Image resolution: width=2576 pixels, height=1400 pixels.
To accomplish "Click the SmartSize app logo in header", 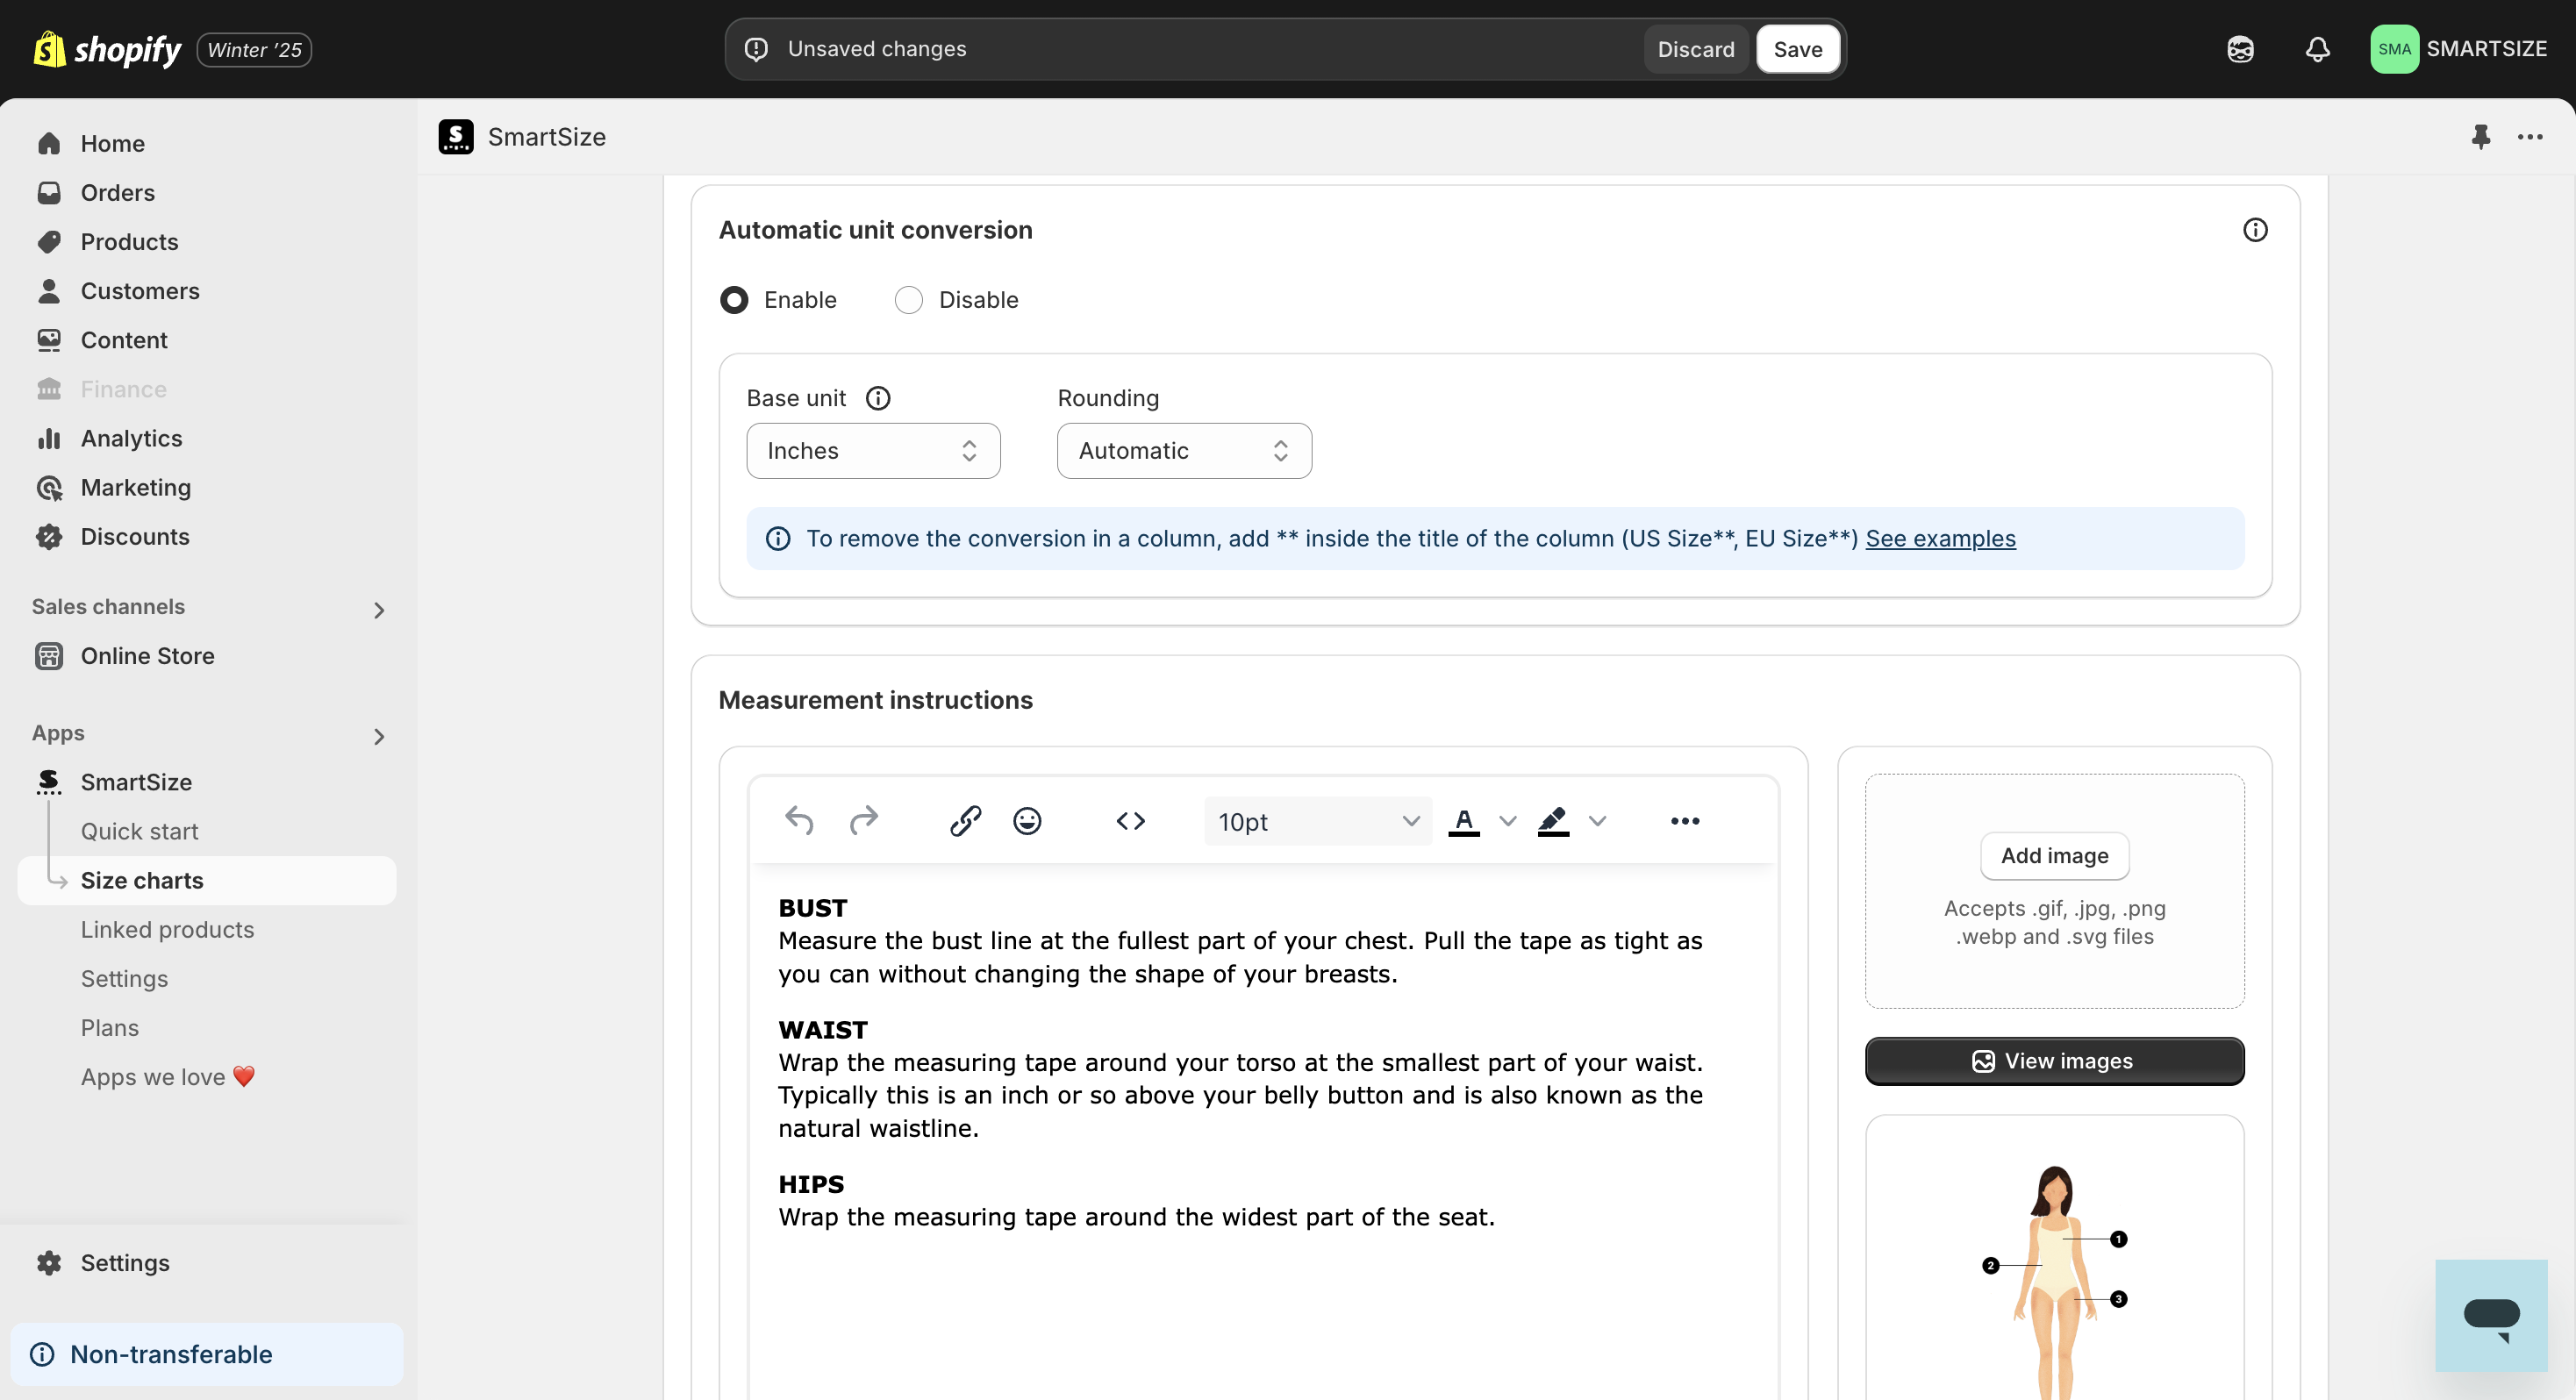I will (x=456, y=137).
